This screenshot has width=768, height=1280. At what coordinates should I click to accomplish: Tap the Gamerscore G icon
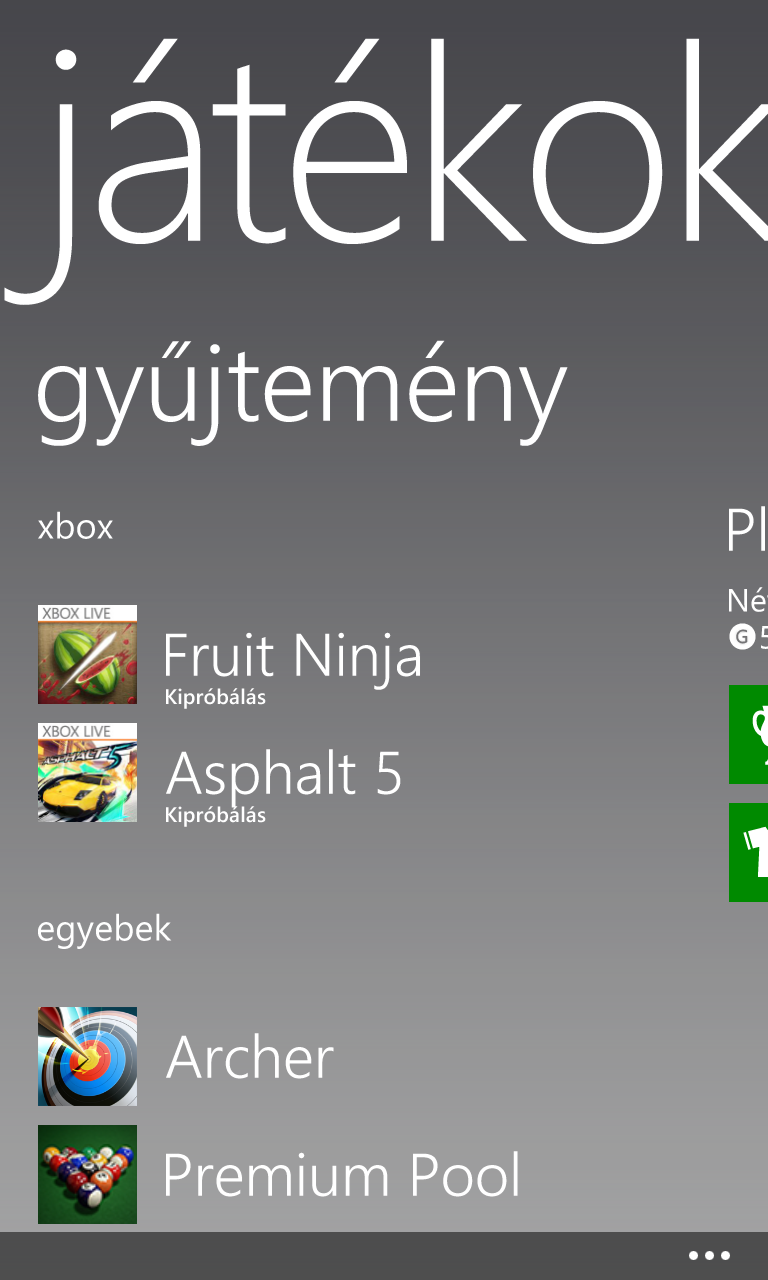point(741,636)
